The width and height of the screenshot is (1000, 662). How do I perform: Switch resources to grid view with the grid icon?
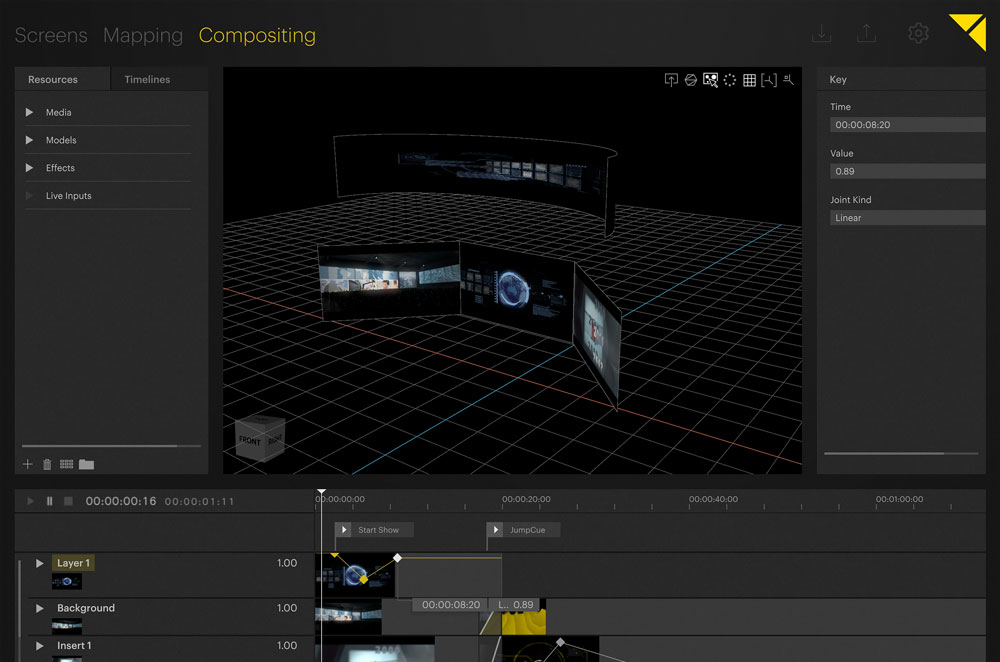point(66,464)
